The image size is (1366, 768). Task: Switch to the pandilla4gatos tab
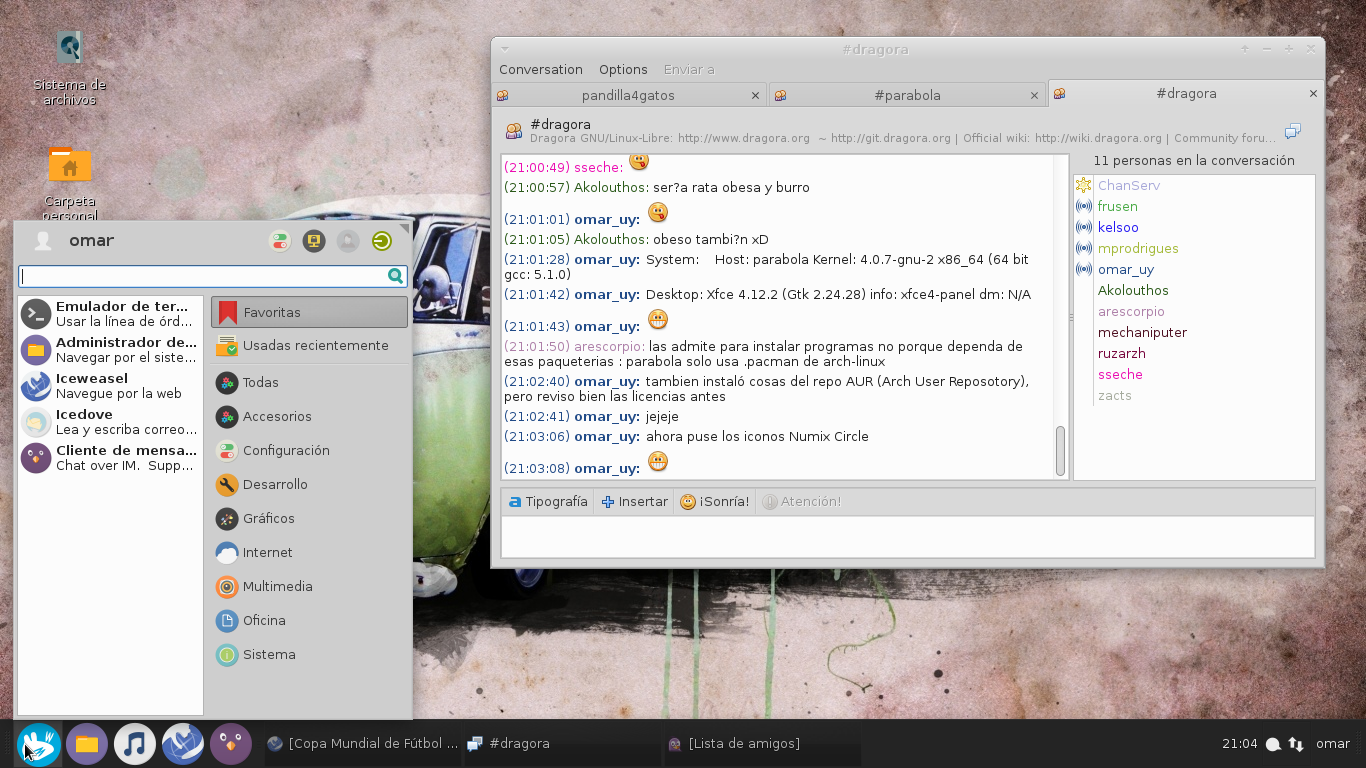[629, 95]
